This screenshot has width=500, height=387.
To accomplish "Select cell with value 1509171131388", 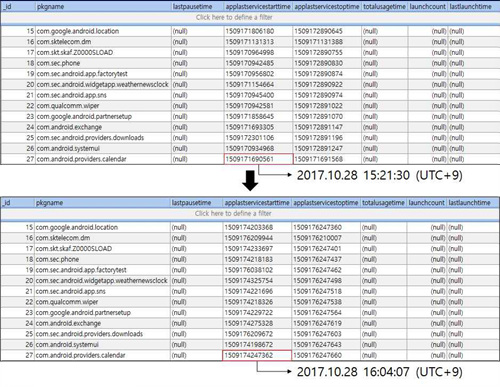I will [327, 42].
